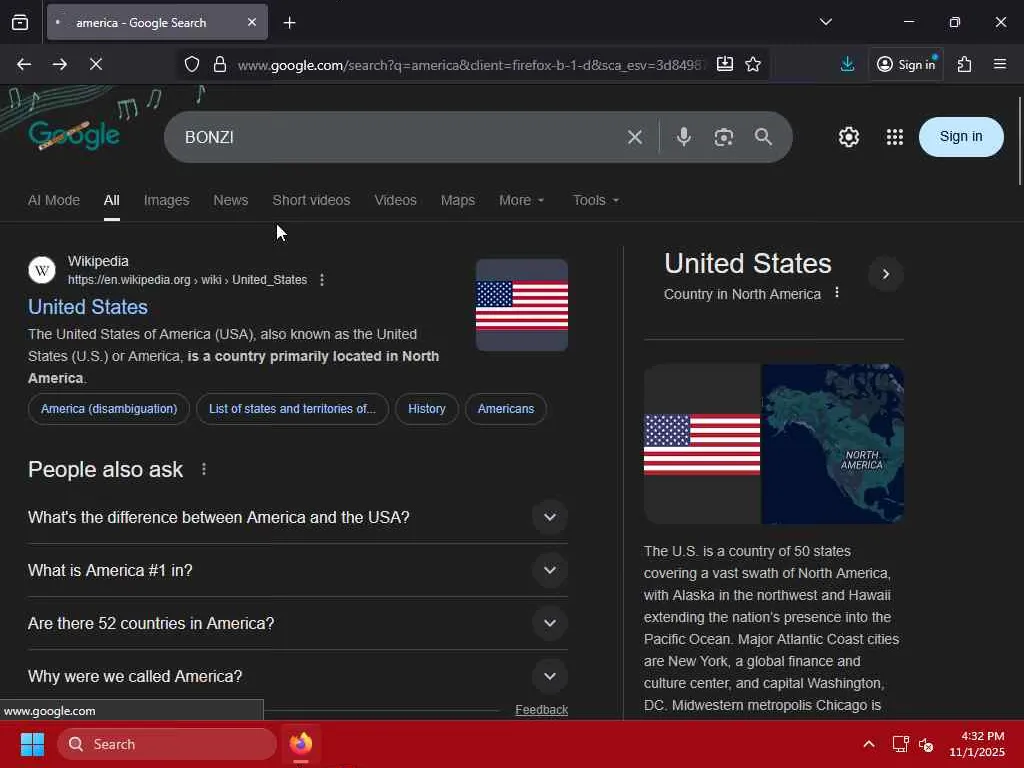
Task: Close the america - Google Search tab
Action: pyautogui.click(x=252, y=22)
